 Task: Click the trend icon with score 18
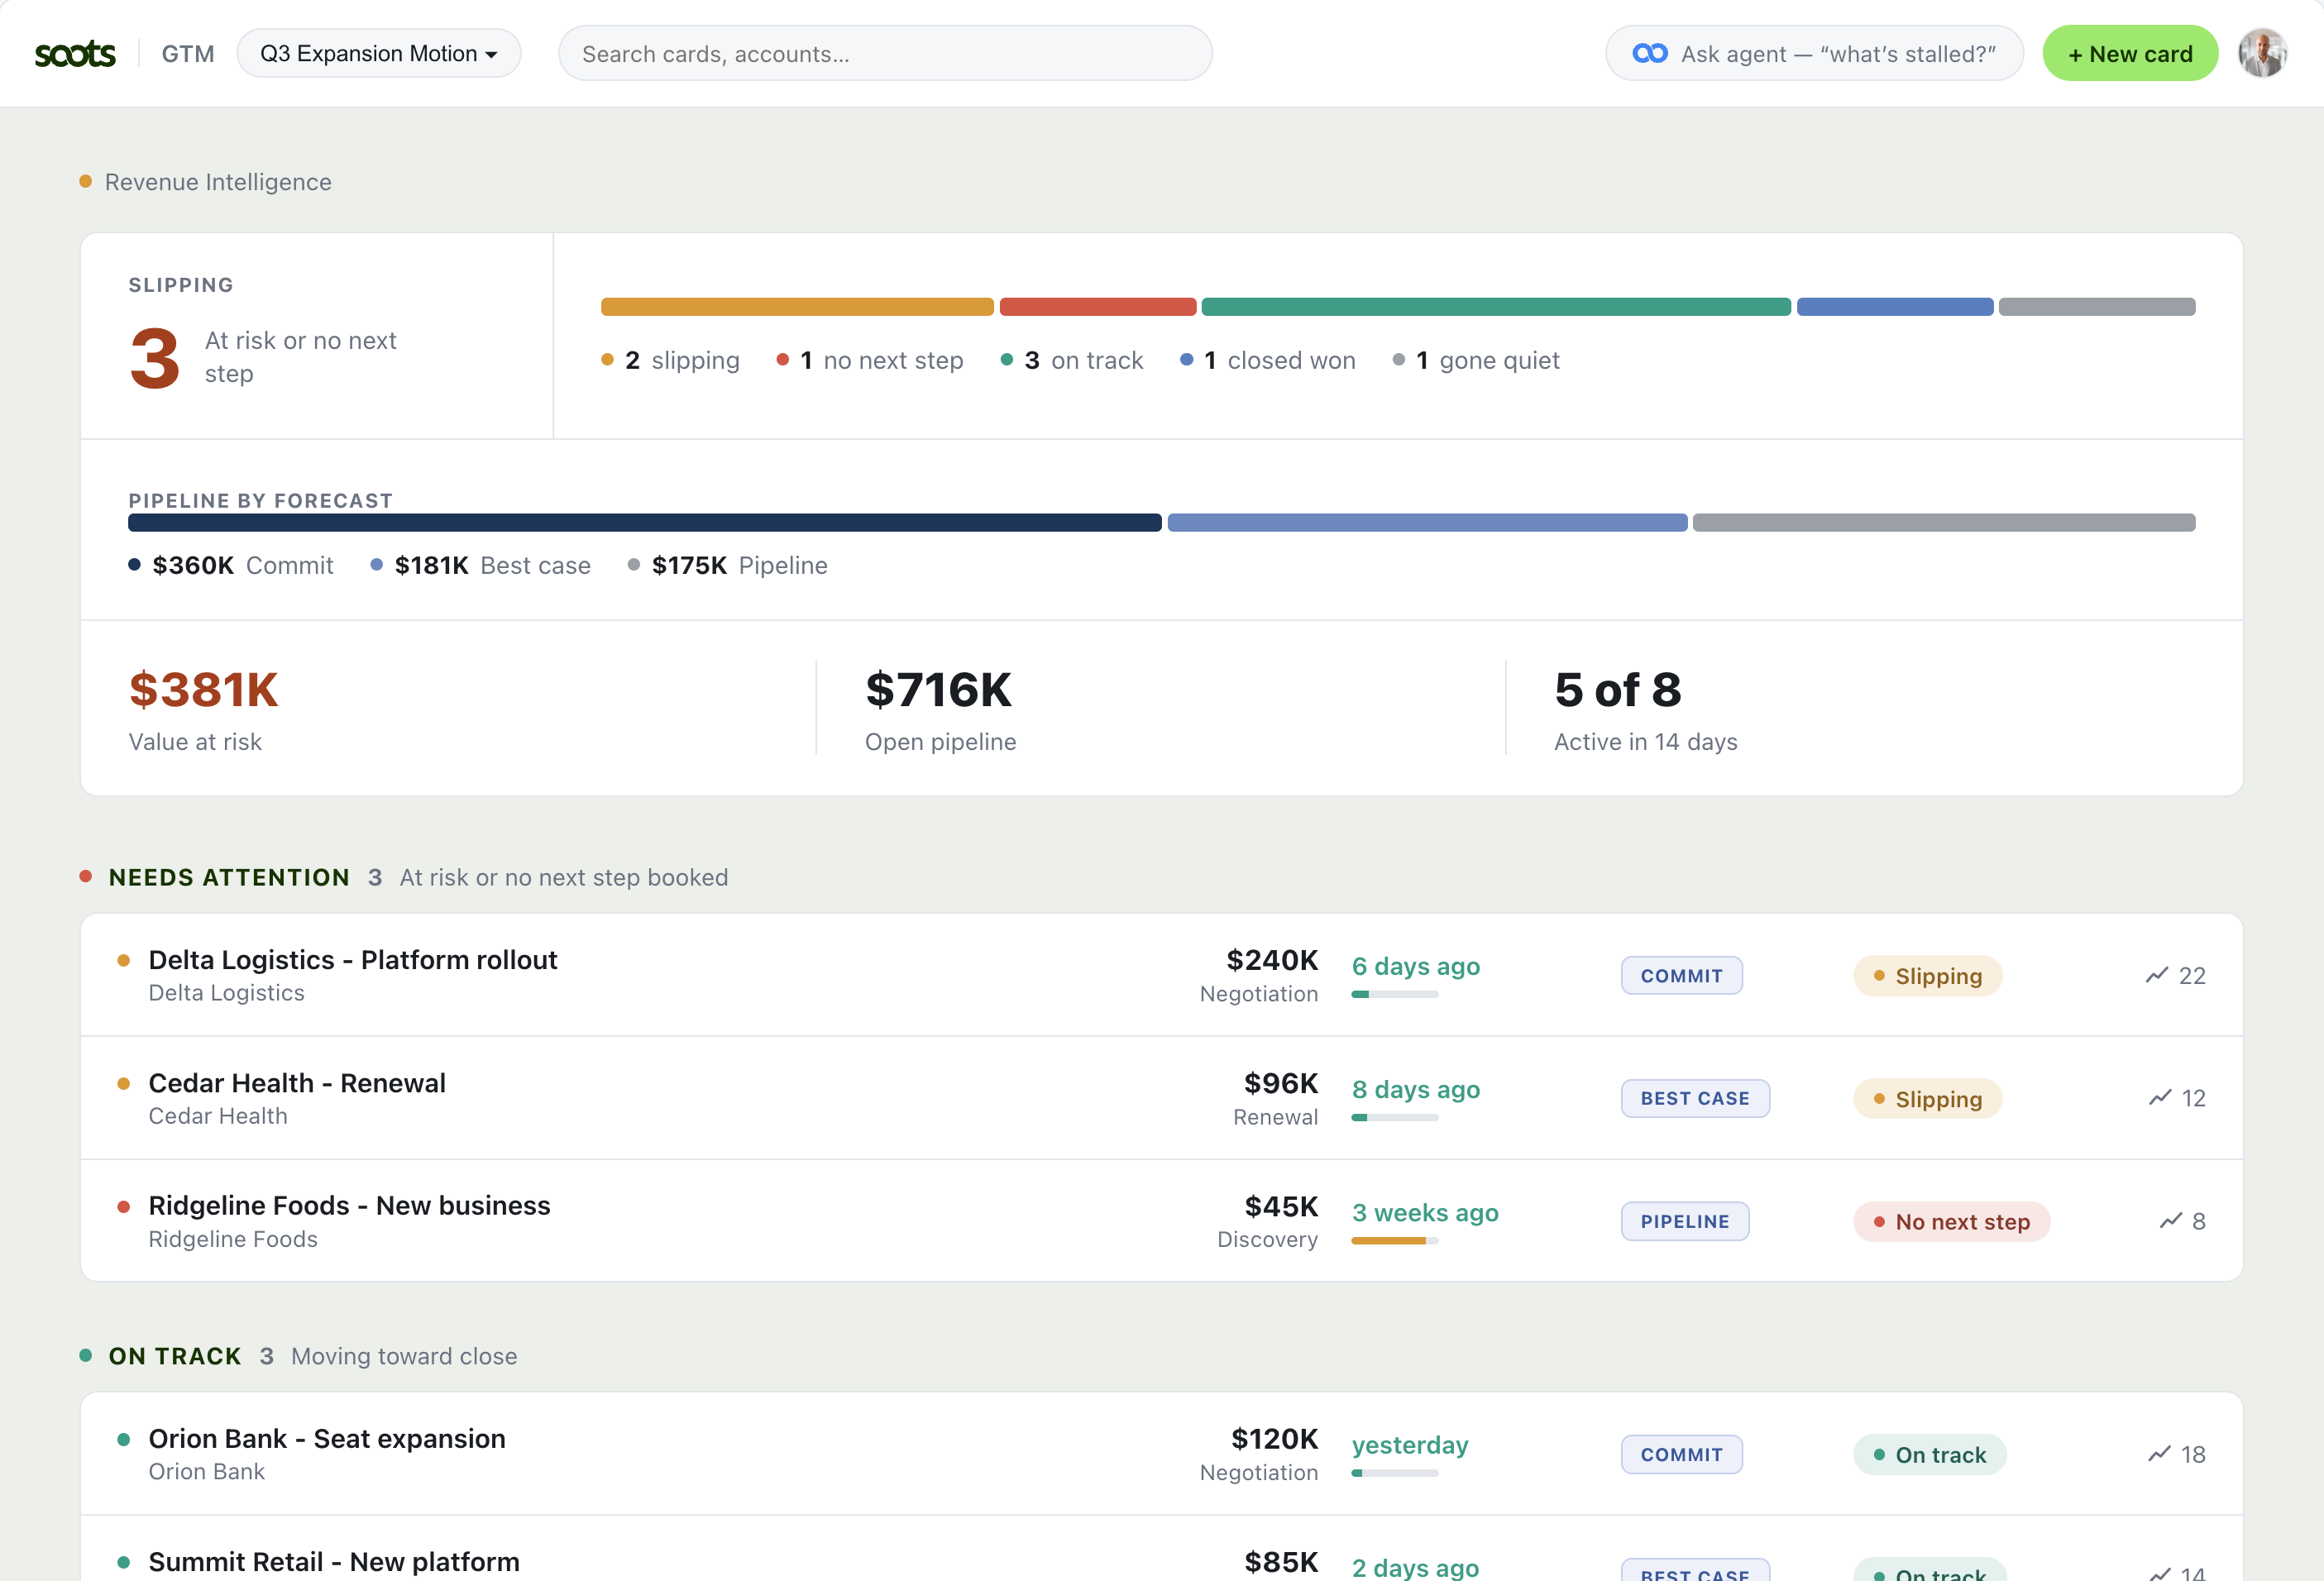2159,1454
